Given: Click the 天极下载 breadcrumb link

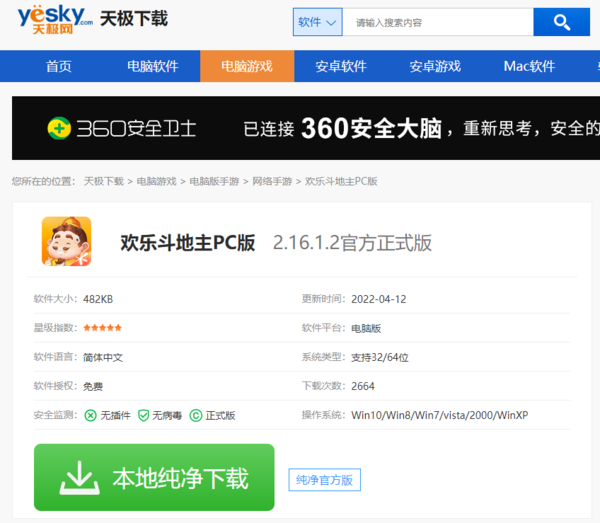Looking at the screenshot, I should pos(103,181).
